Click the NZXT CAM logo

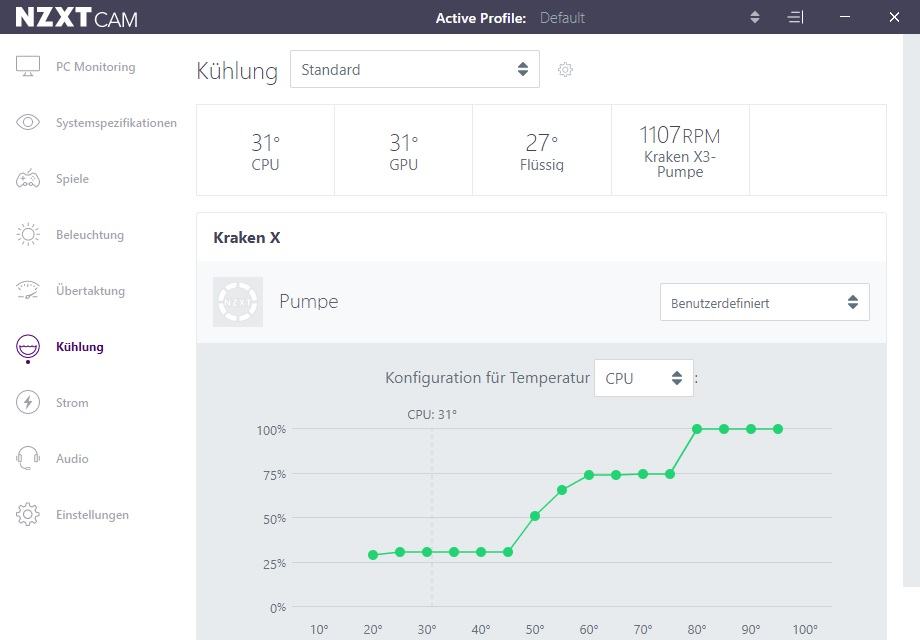(x=76, y=17)
